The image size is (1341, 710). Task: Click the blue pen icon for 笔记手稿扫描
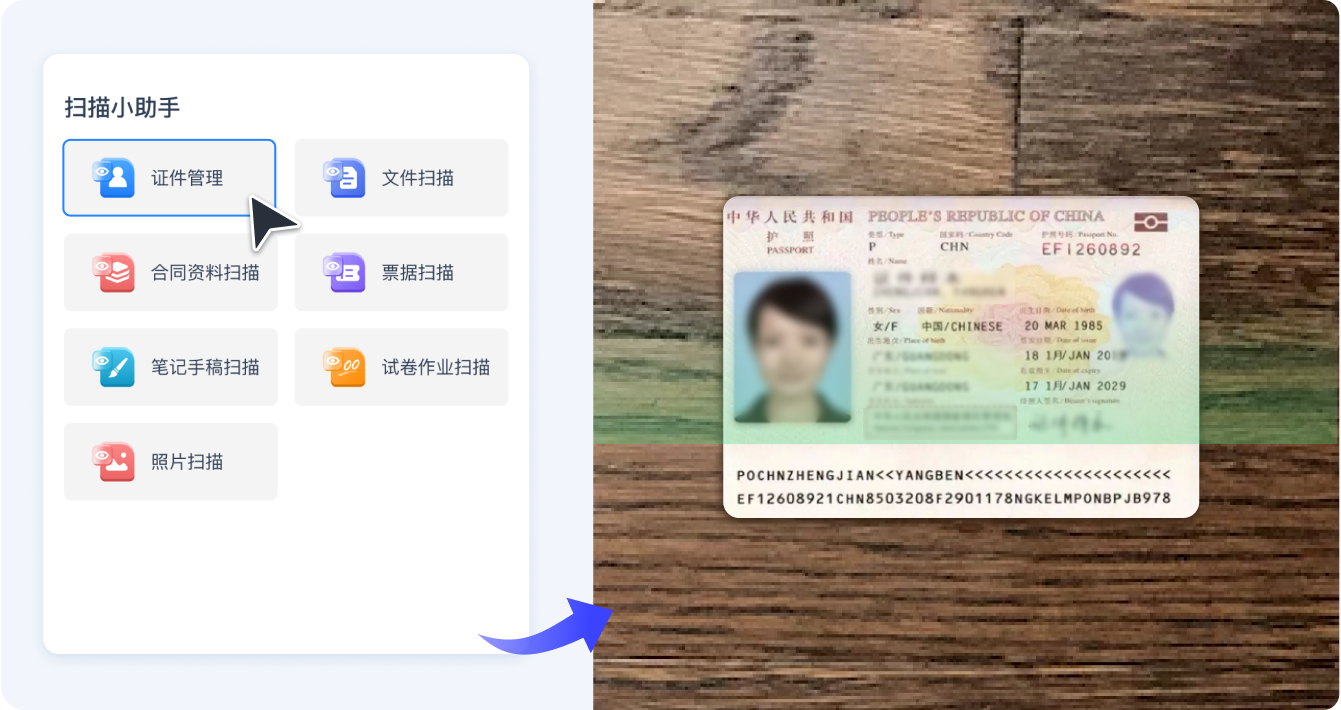click(x=113, y=367)
